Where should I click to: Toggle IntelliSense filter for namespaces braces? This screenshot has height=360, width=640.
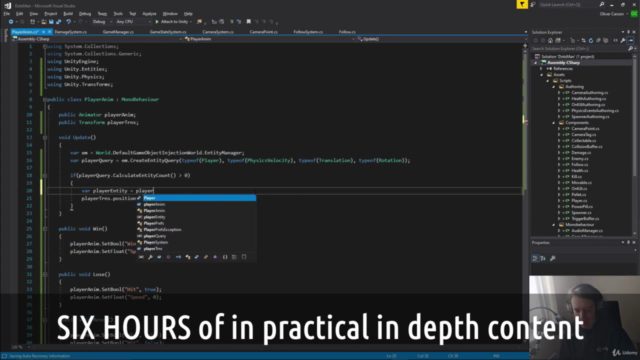click(225, 257)
